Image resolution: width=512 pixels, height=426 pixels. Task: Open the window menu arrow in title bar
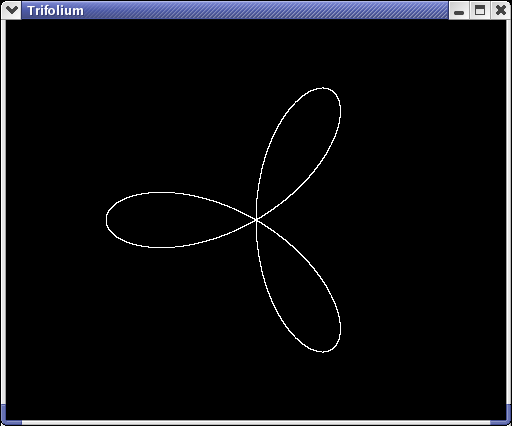point(12,10)
